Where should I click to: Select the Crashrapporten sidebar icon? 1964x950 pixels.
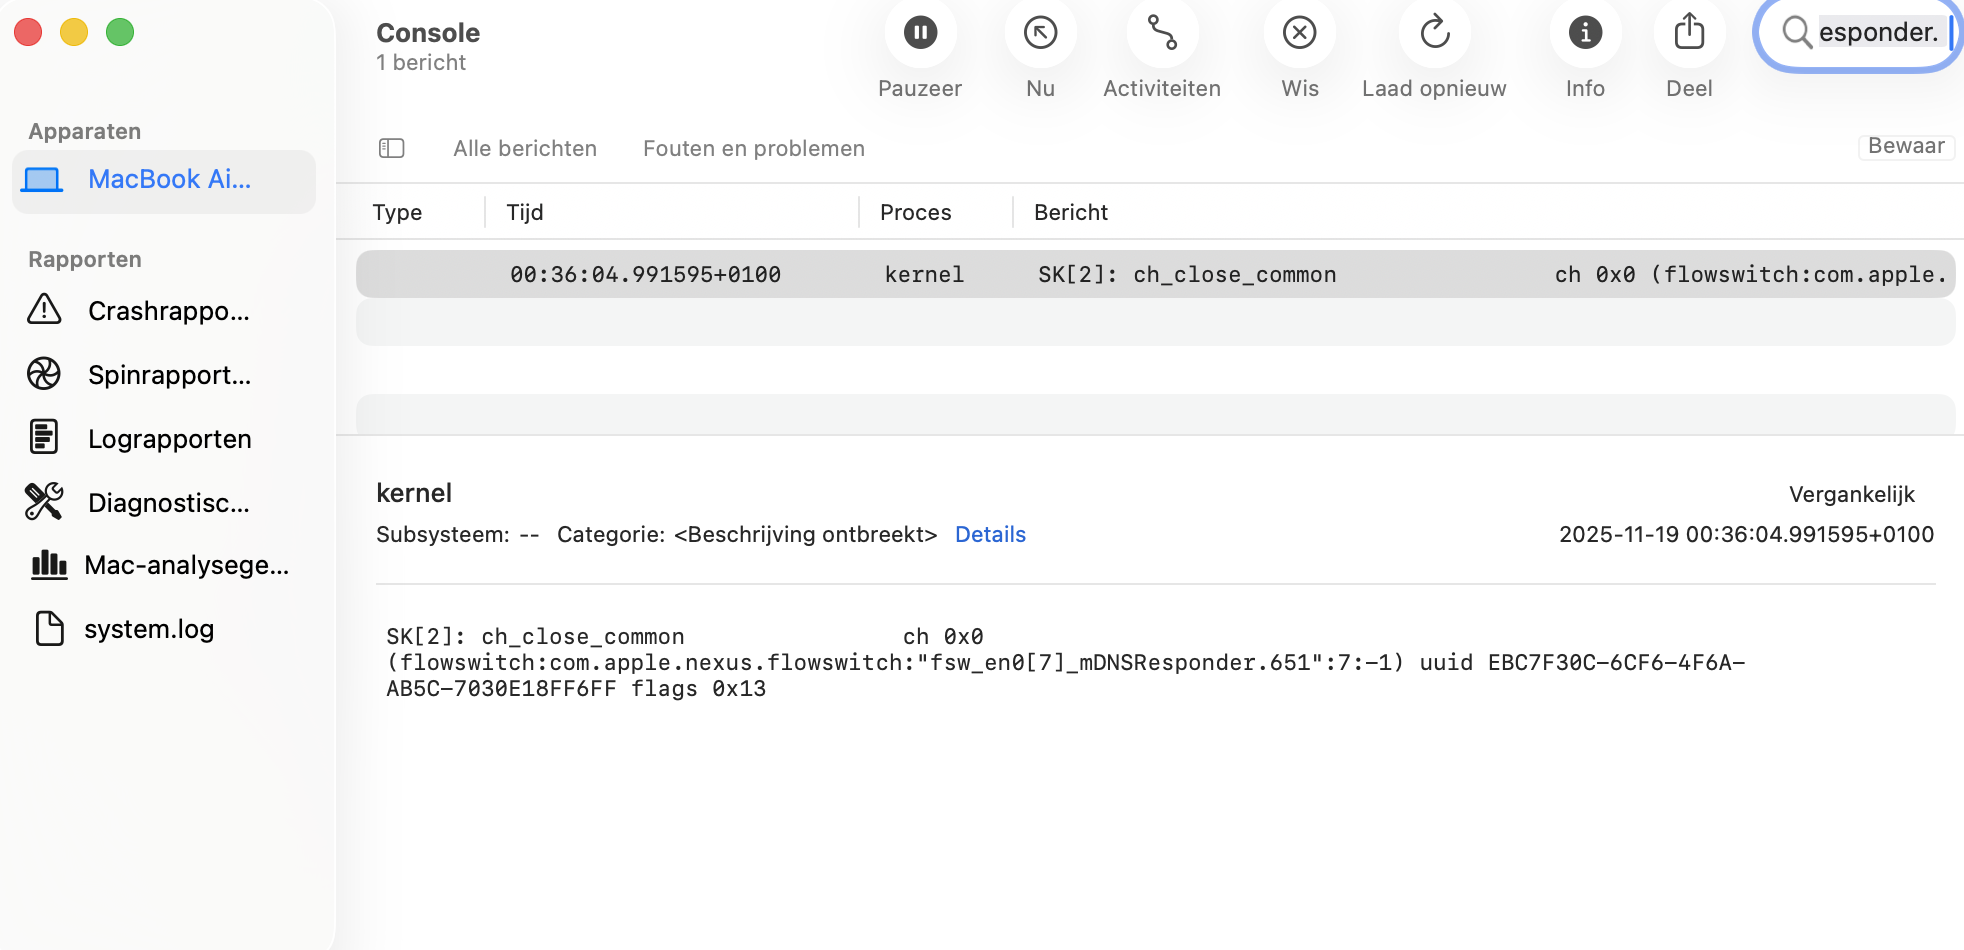tap(45, 311)
